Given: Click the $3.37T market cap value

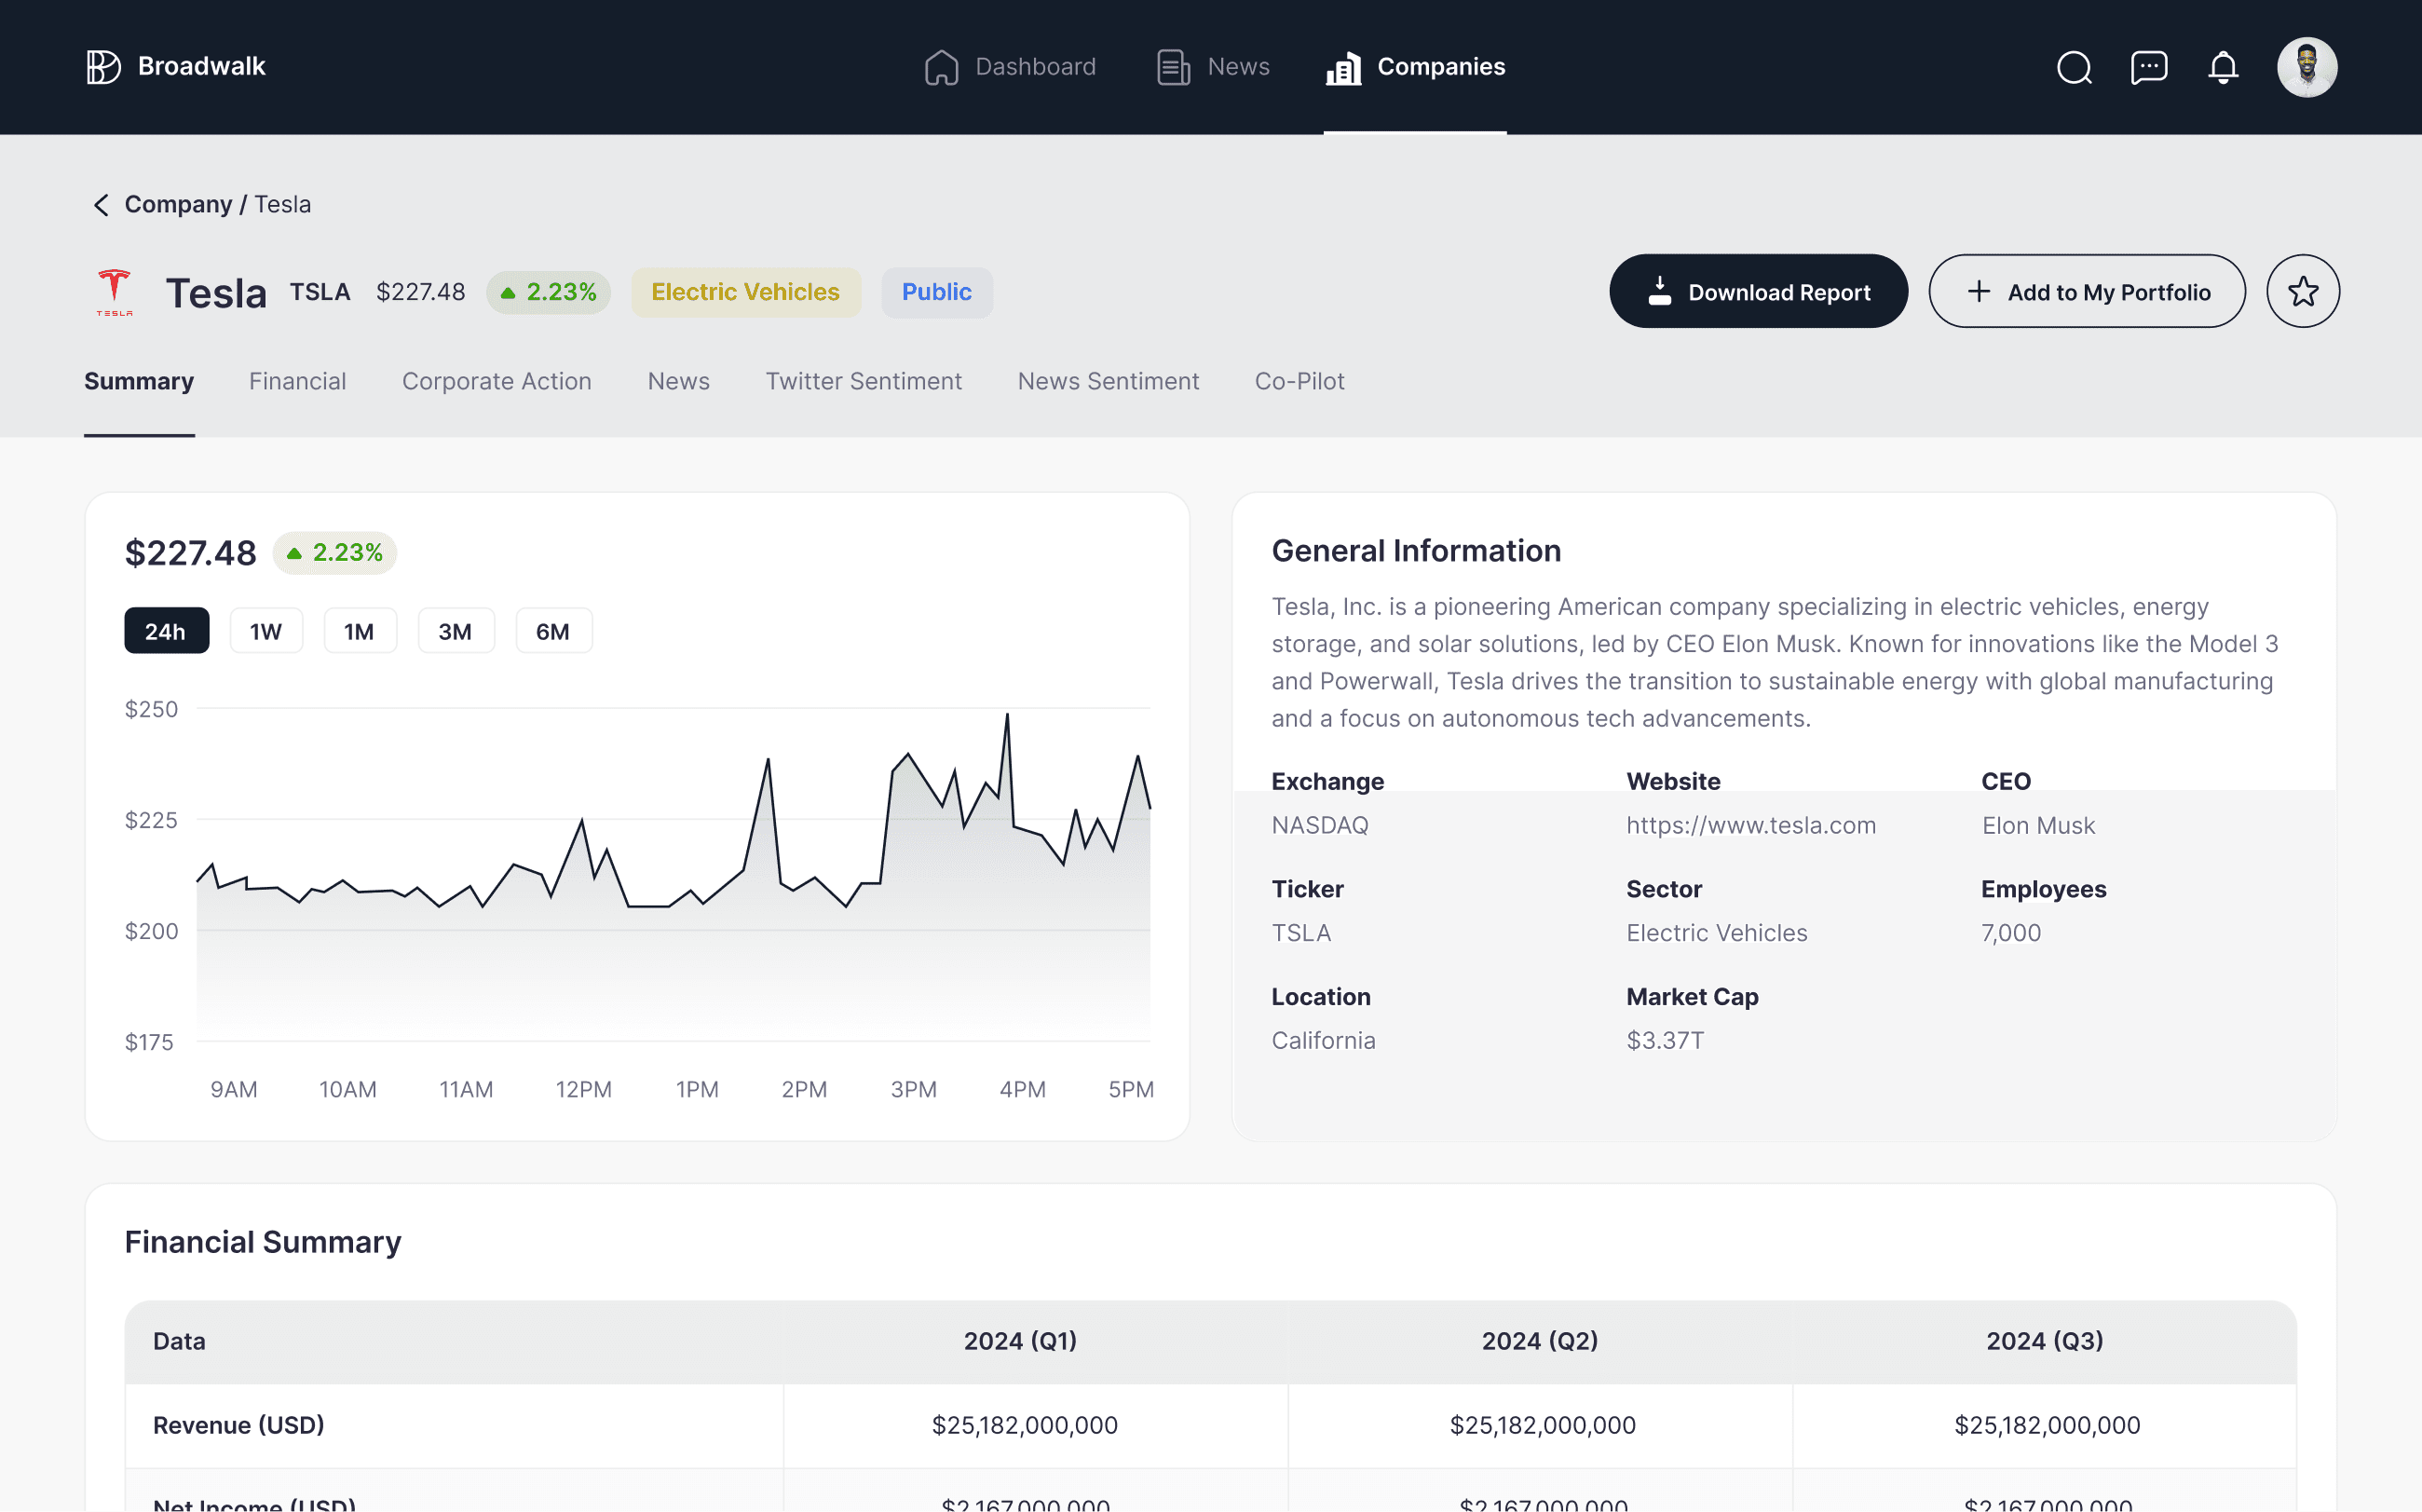Looking at the screenshot, I should (1665, 1040).
